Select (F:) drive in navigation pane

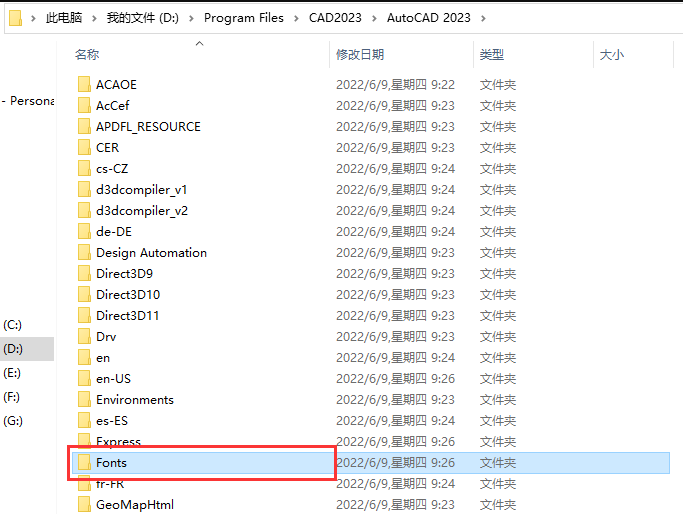click(x=12, y=397)
